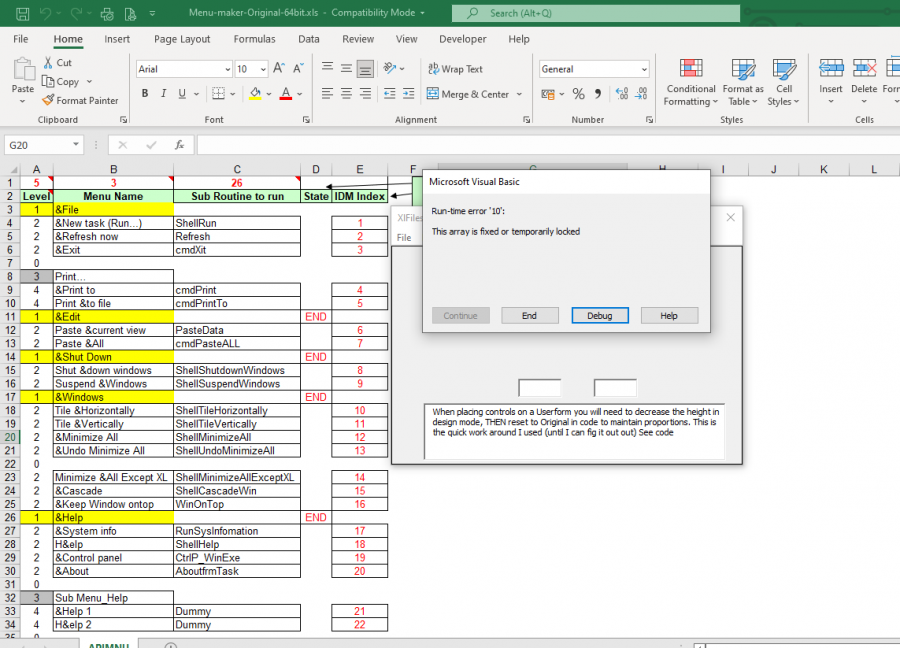Open the Developer ribbon tab
The width and height of the screenshot is (900, 648).
[x=463, y=39]
